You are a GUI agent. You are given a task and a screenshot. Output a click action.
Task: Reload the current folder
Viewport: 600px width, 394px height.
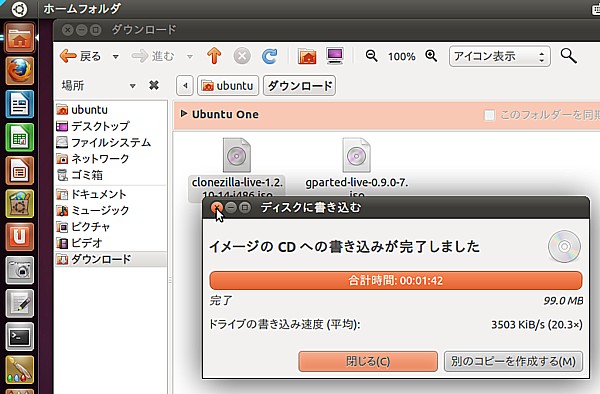[x=269, y=56]
